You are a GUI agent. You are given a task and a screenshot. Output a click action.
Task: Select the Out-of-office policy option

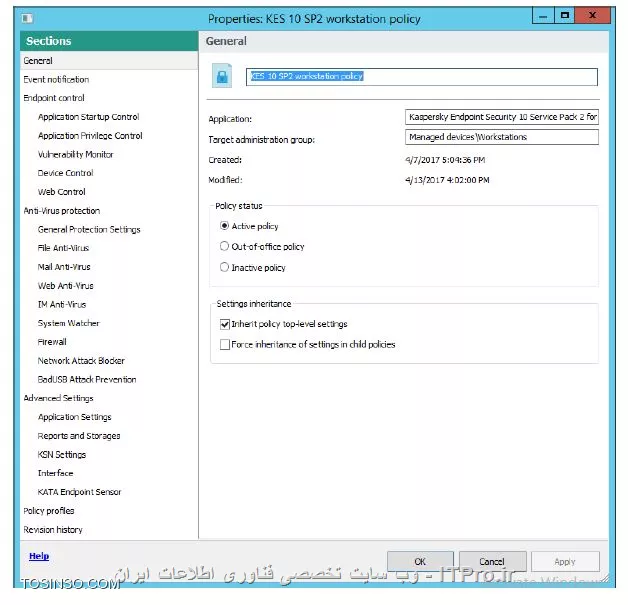pos(224,246)
